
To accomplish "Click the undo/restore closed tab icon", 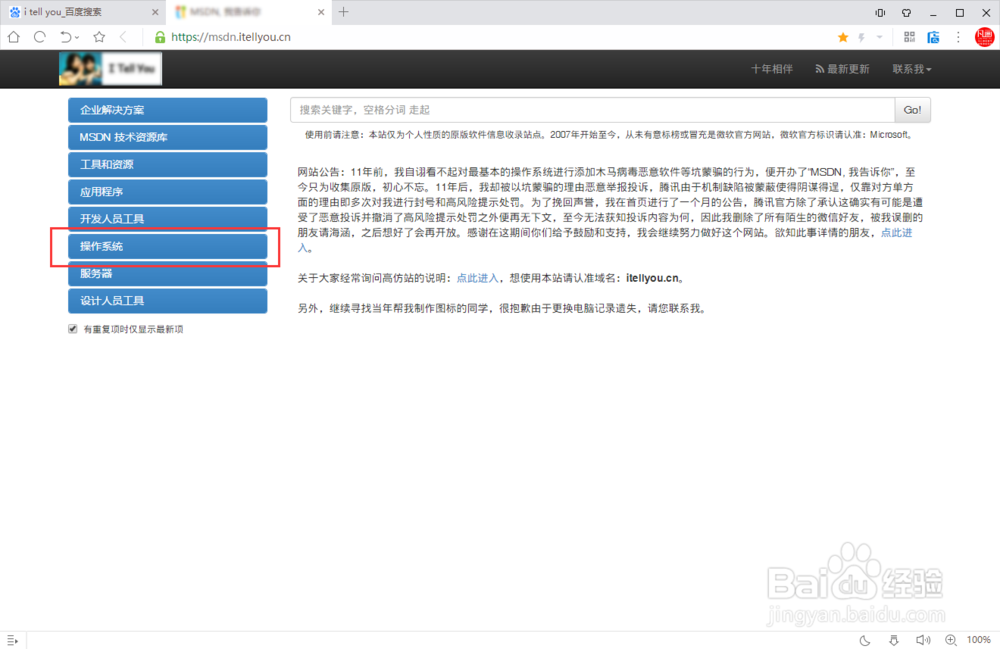I will (65, 37).
